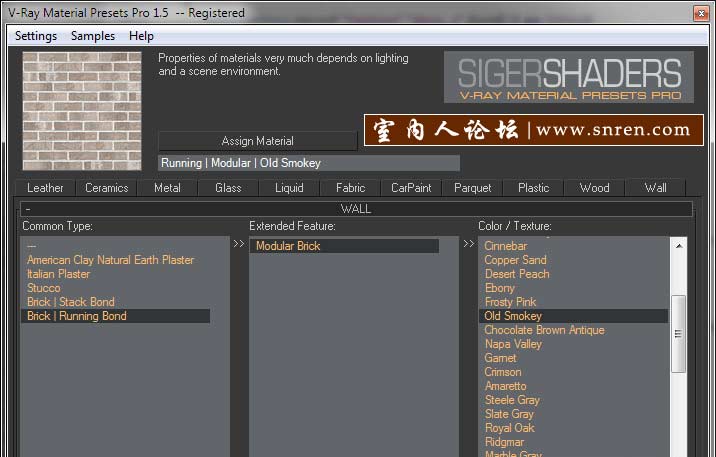Image resolution: width=716 pixels, height=457 pixels.
Task: Select Stucco in Common Type list
Action: (x=43, y=288)
